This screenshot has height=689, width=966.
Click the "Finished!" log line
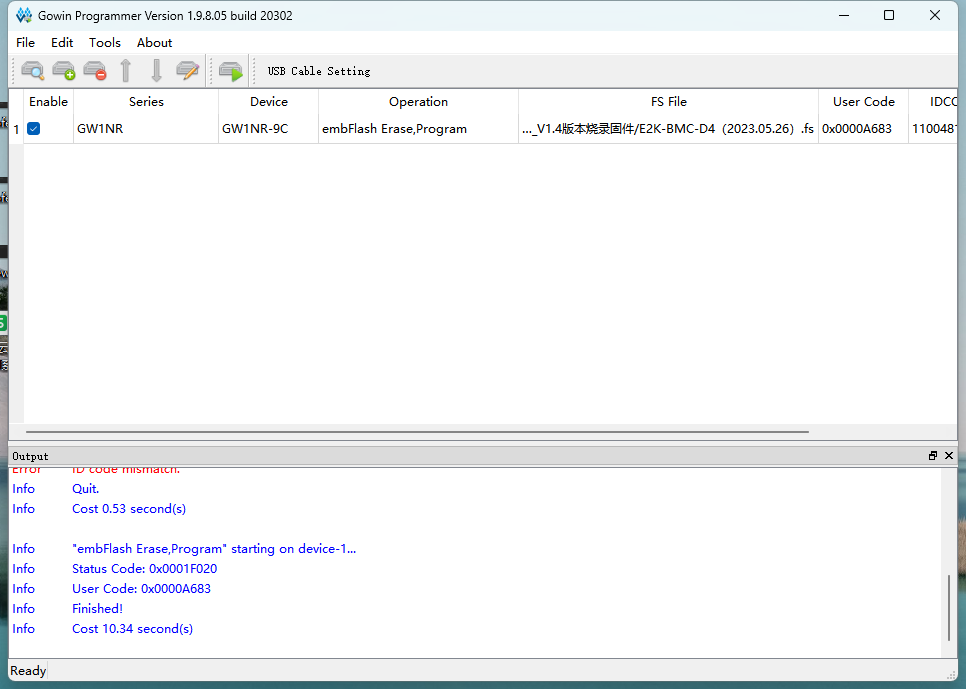97,608
